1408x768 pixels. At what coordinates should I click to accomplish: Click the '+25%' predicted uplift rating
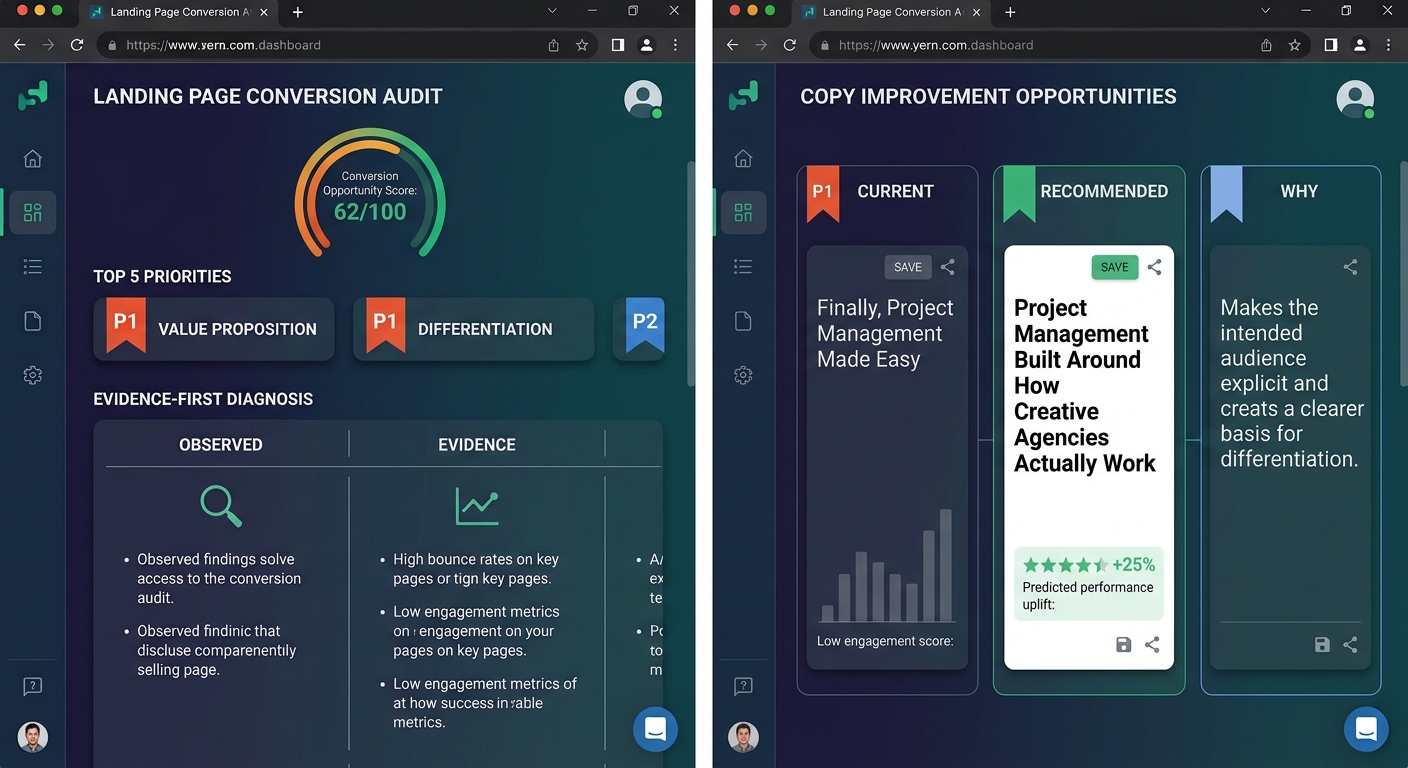coord(1088,564)
